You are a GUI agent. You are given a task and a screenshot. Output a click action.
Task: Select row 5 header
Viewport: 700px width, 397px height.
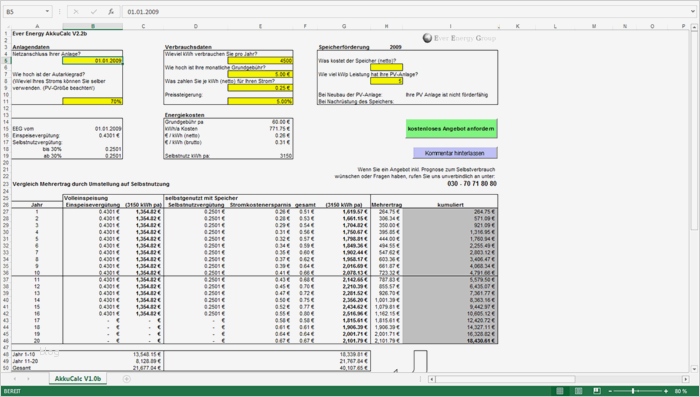coord(6,61)
